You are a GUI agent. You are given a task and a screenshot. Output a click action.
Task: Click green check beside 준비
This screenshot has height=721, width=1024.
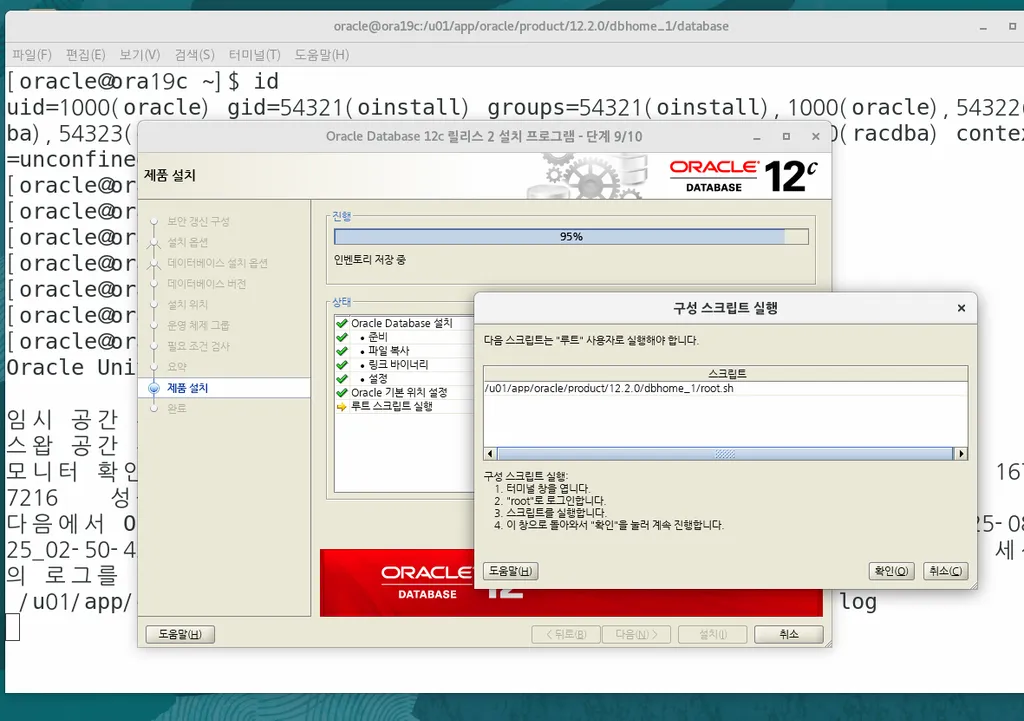342,337
